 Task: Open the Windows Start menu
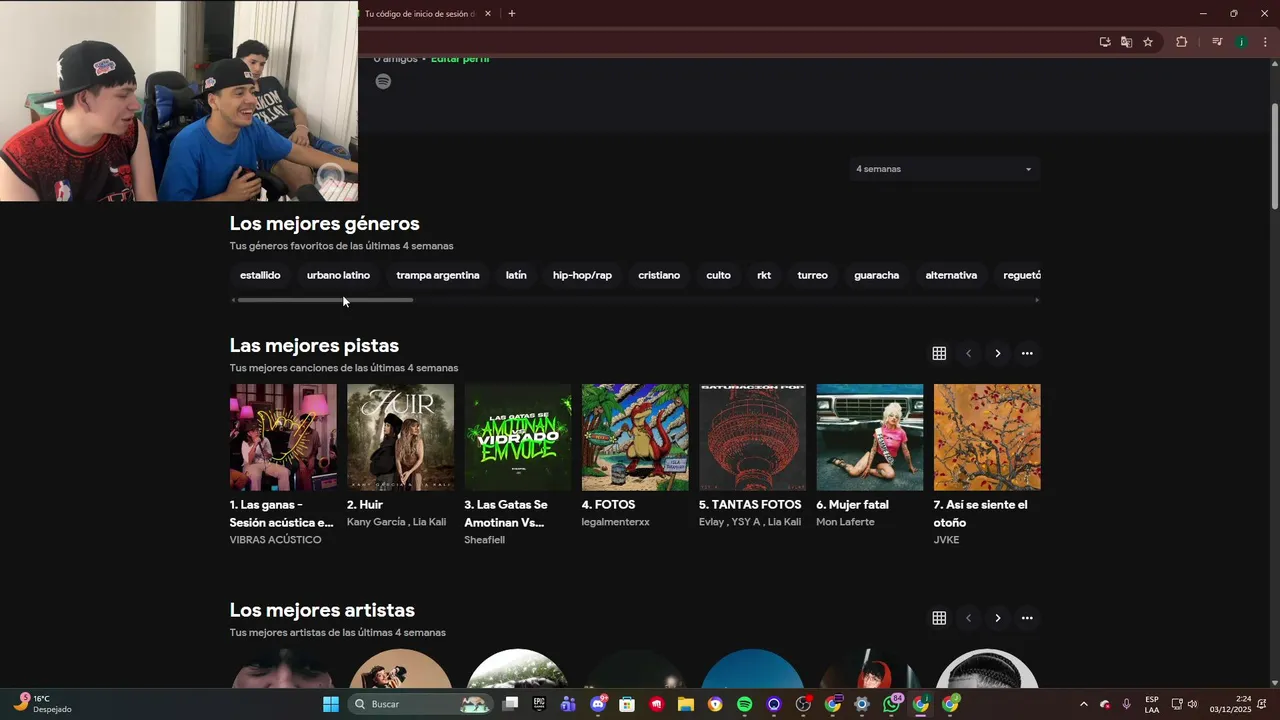point(330,704)
